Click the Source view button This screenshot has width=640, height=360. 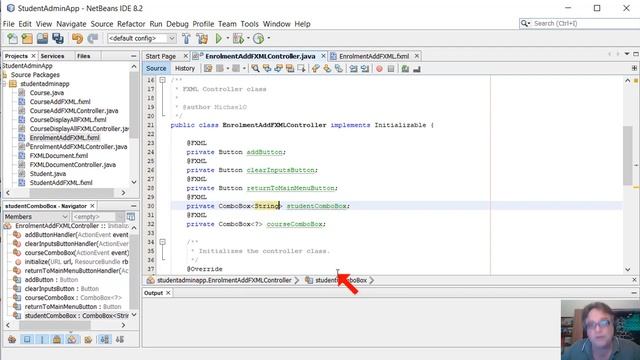156,69
